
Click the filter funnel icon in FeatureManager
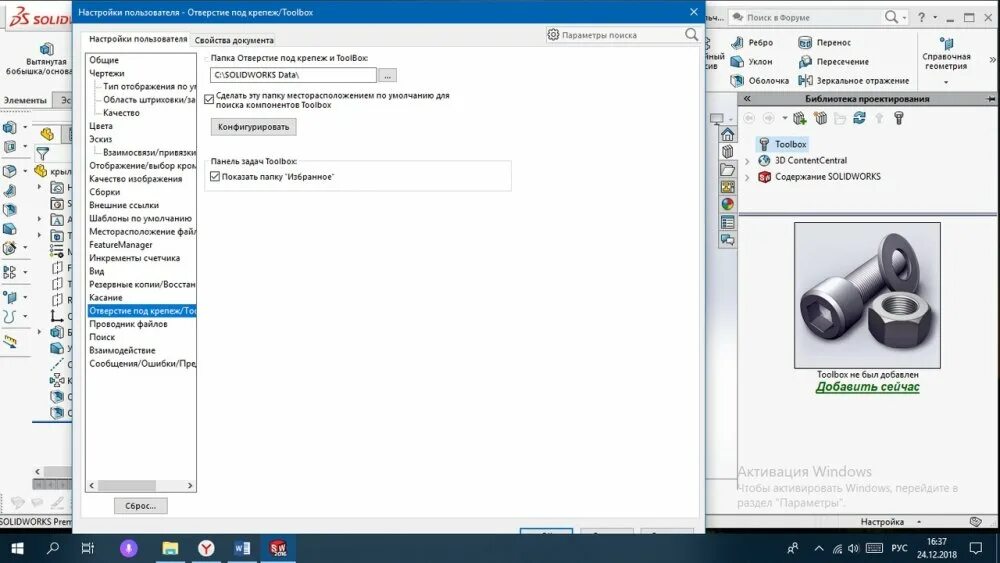point(43,154)
